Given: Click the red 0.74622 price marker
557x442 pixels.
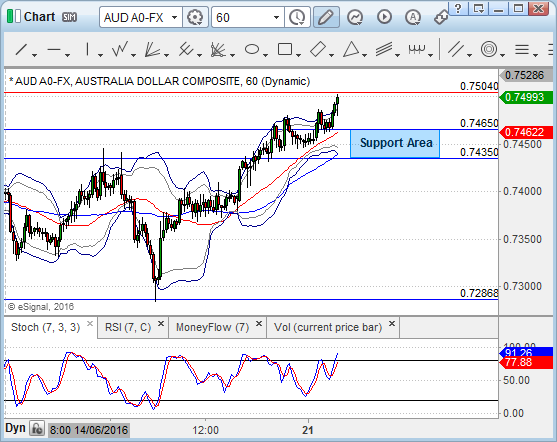Looking at the screenshot, I should [x=526, y=132].
